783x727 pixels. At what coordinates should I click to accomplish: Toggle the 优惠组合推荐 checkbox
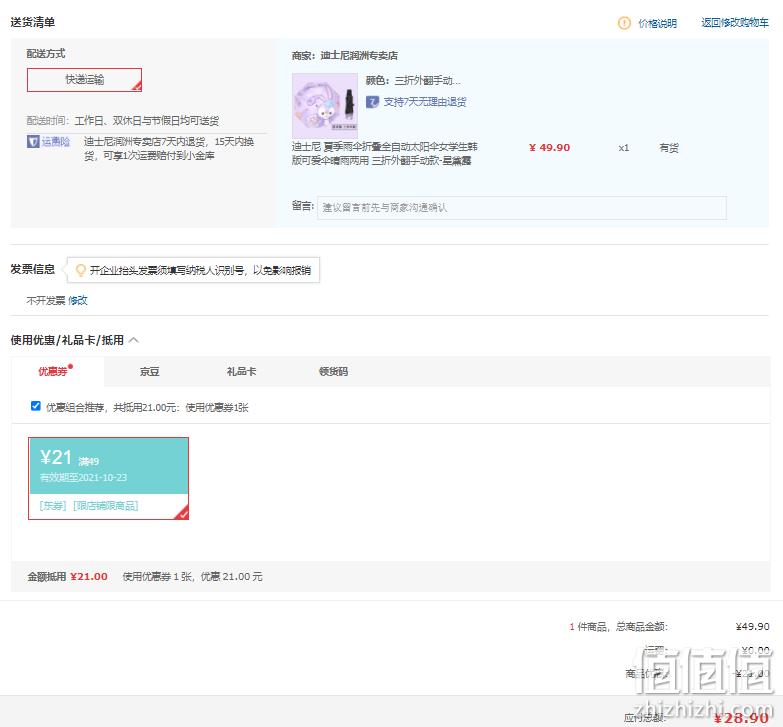coord(35,405)
